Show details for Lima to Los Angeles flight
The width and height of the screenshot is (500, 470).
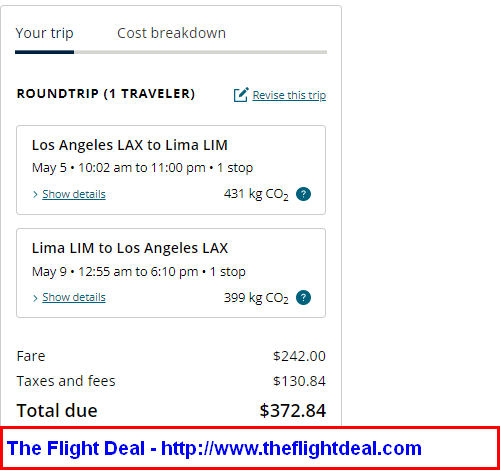[74, 297]
